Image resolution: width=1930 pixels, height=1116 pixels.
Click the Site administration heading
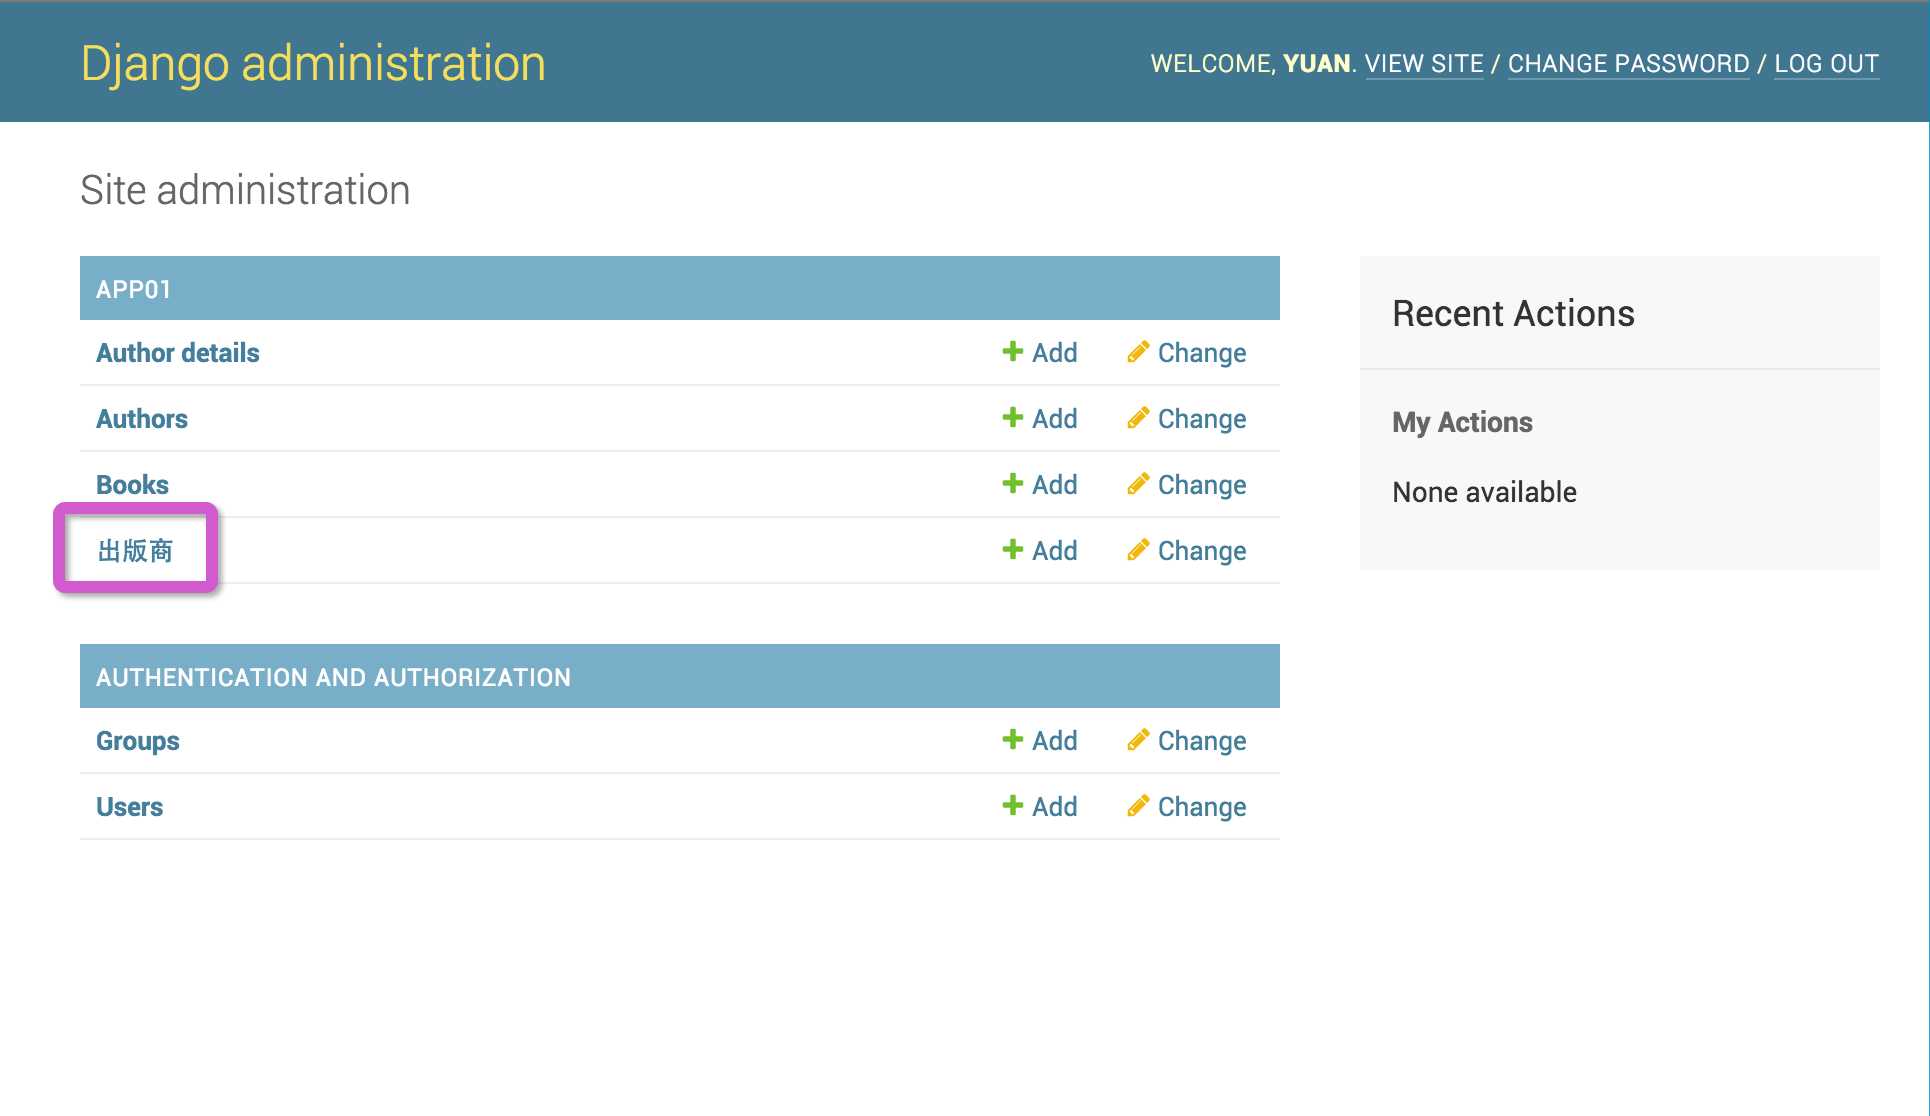[245, 190]
